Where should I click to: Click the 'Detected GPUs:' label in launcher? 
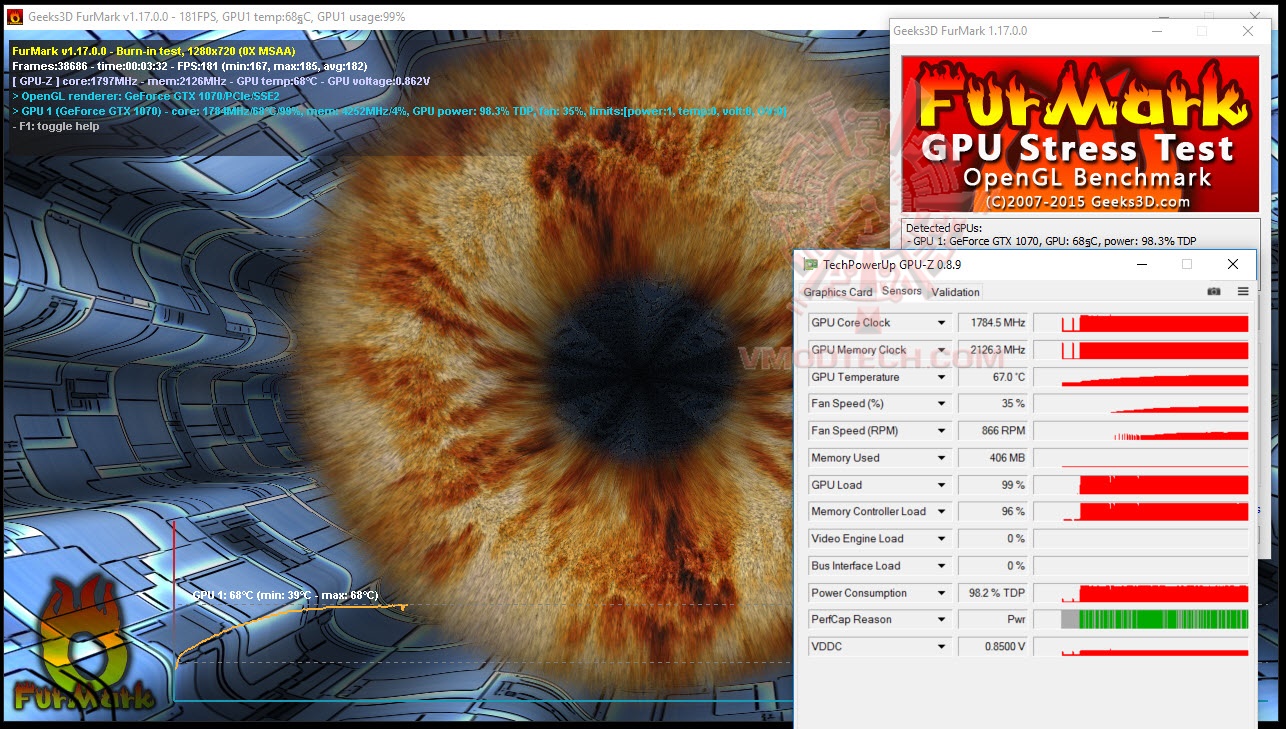click(944, 228)
